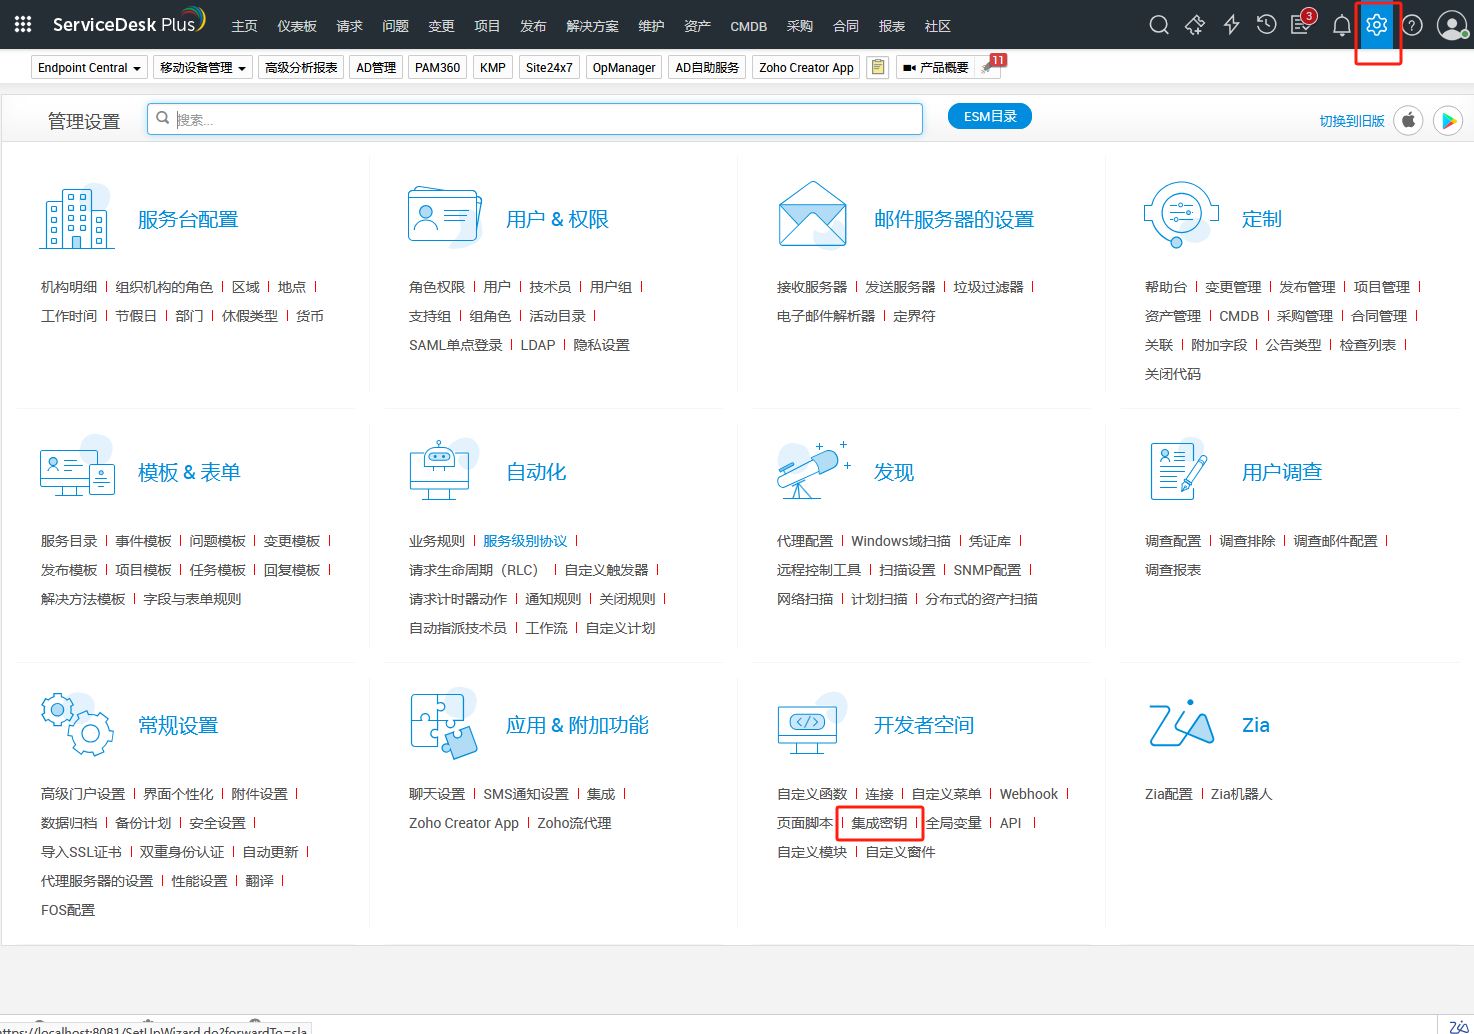The height and width of the screenshot is (1034, 1474).
Task: Open the Zia sparkle assistant icon
Action: click(1195, 25)
